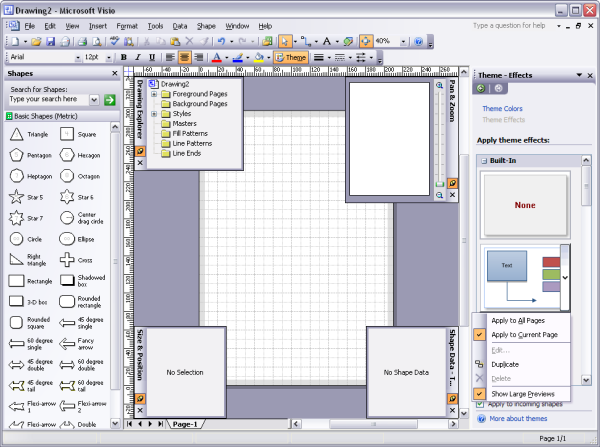Open the Shape menu
600x447 pixels.
[206, 26]
